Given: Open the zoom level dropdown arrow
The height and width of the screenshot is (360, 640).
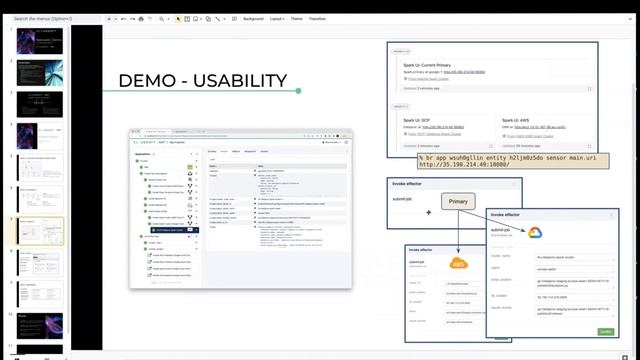Looking at the screenshot, I should click(168, 19).
